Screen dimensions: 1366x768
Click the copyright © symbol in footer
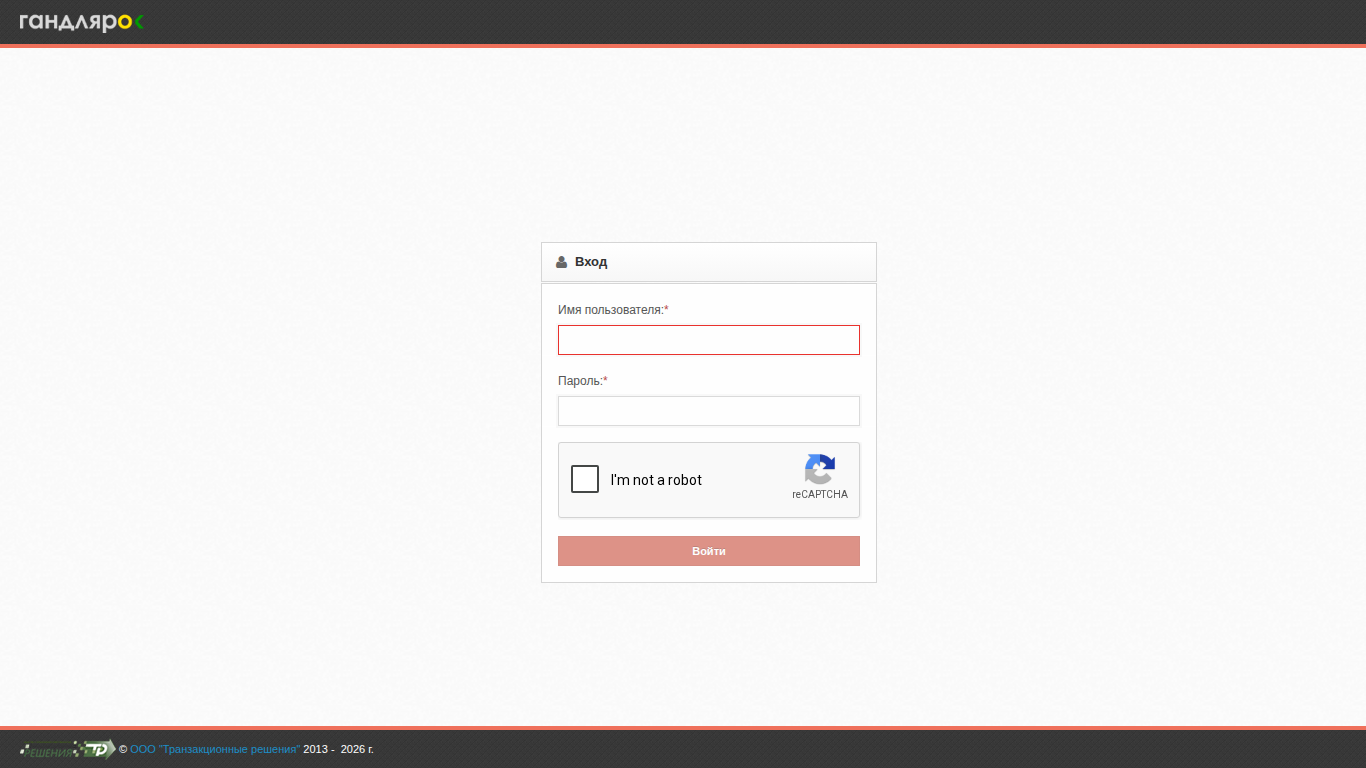123,749
